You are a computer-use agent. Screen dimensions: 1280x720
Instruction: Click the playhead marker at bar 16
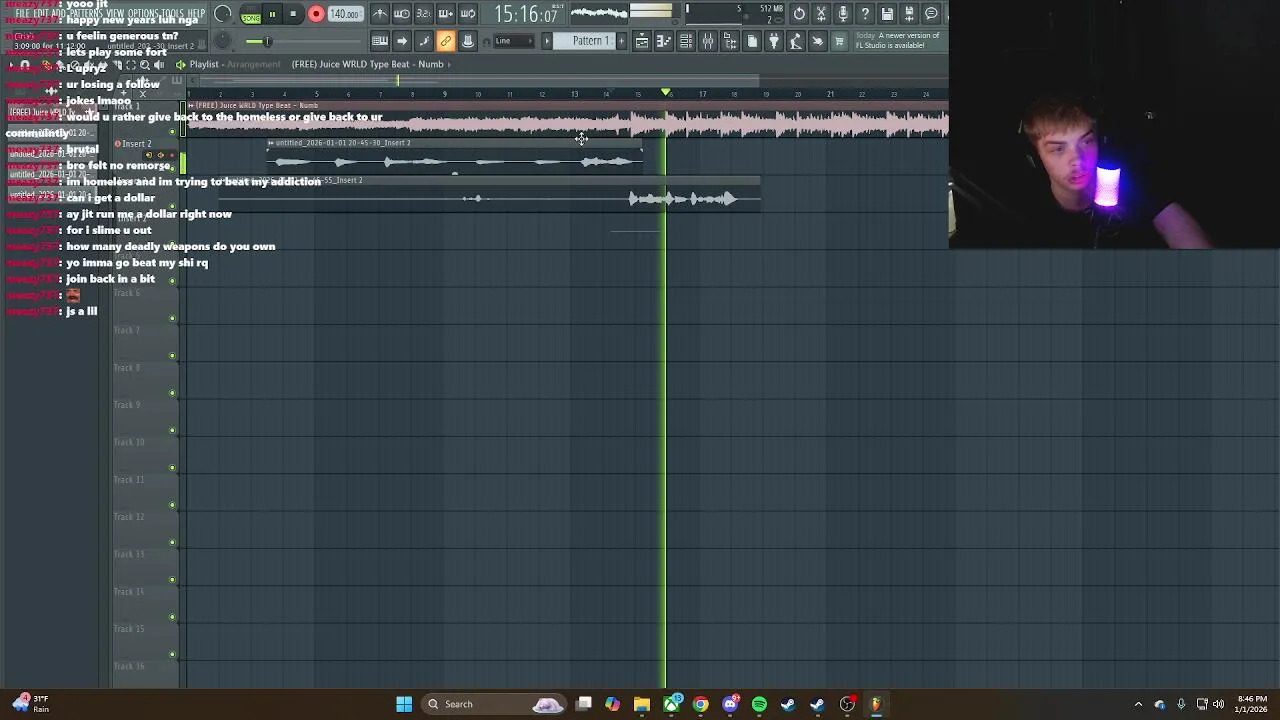coord(666,93)
